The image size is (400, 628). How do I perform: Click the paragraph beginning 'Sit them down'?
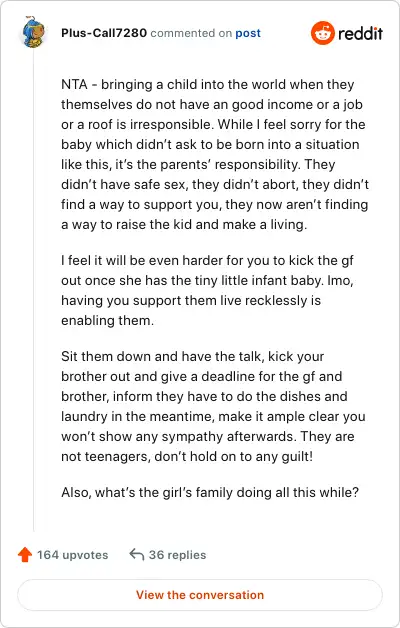click(213, 406)
